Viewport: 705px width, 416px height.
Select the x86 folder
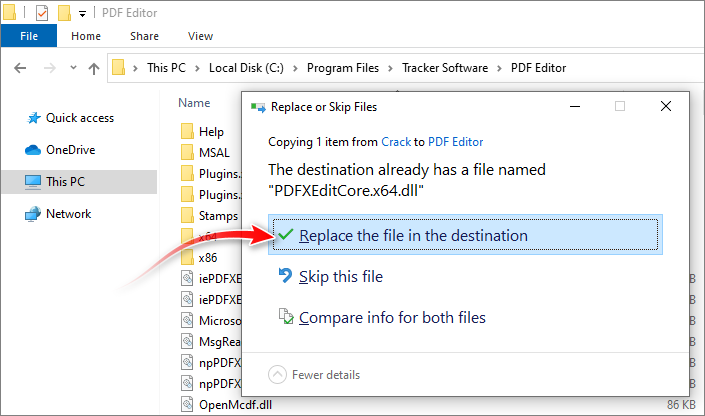[x=208, y=258]
